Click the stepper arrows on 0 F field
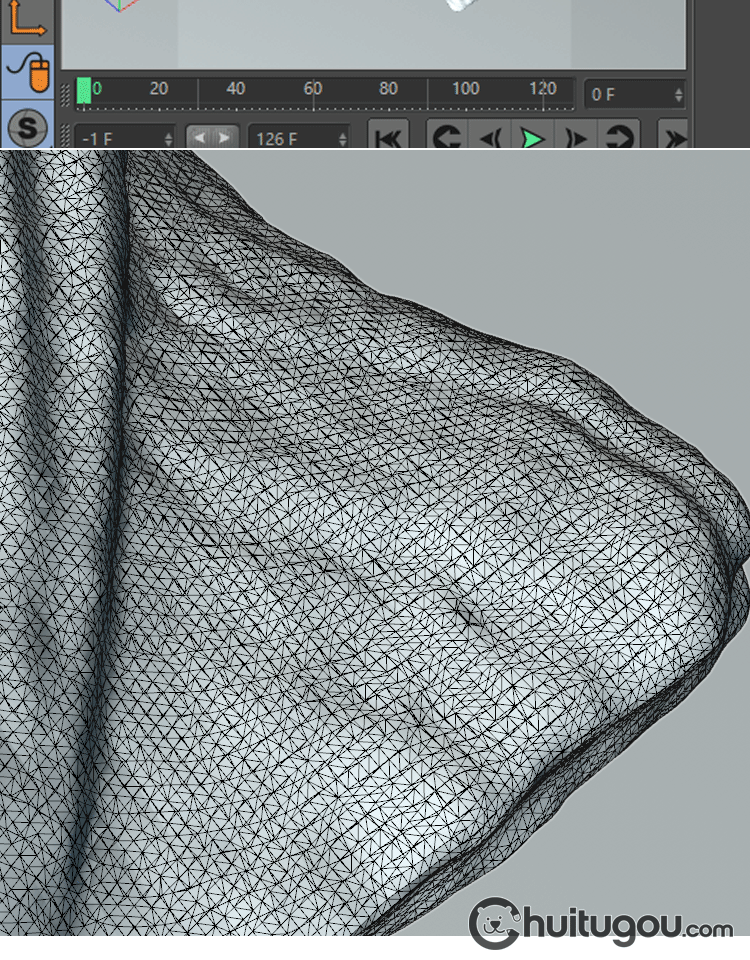 click(x=679, y=95)
